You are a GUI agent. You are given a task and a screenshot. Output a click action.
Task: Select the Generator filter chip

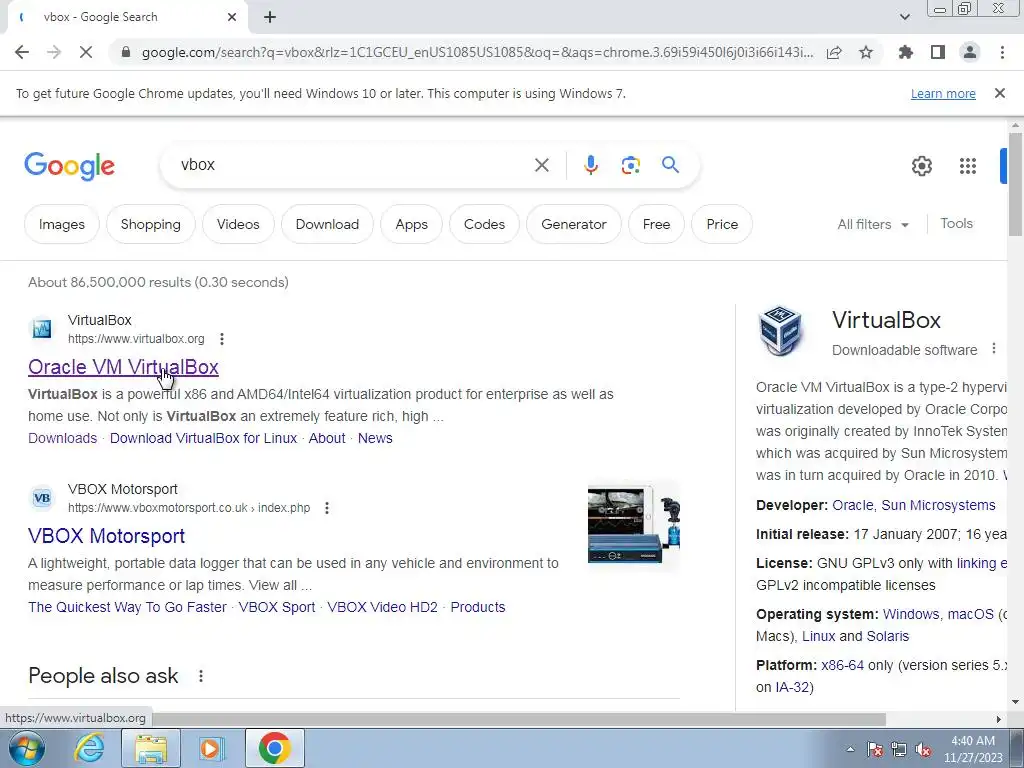click(x=574, y=224)
